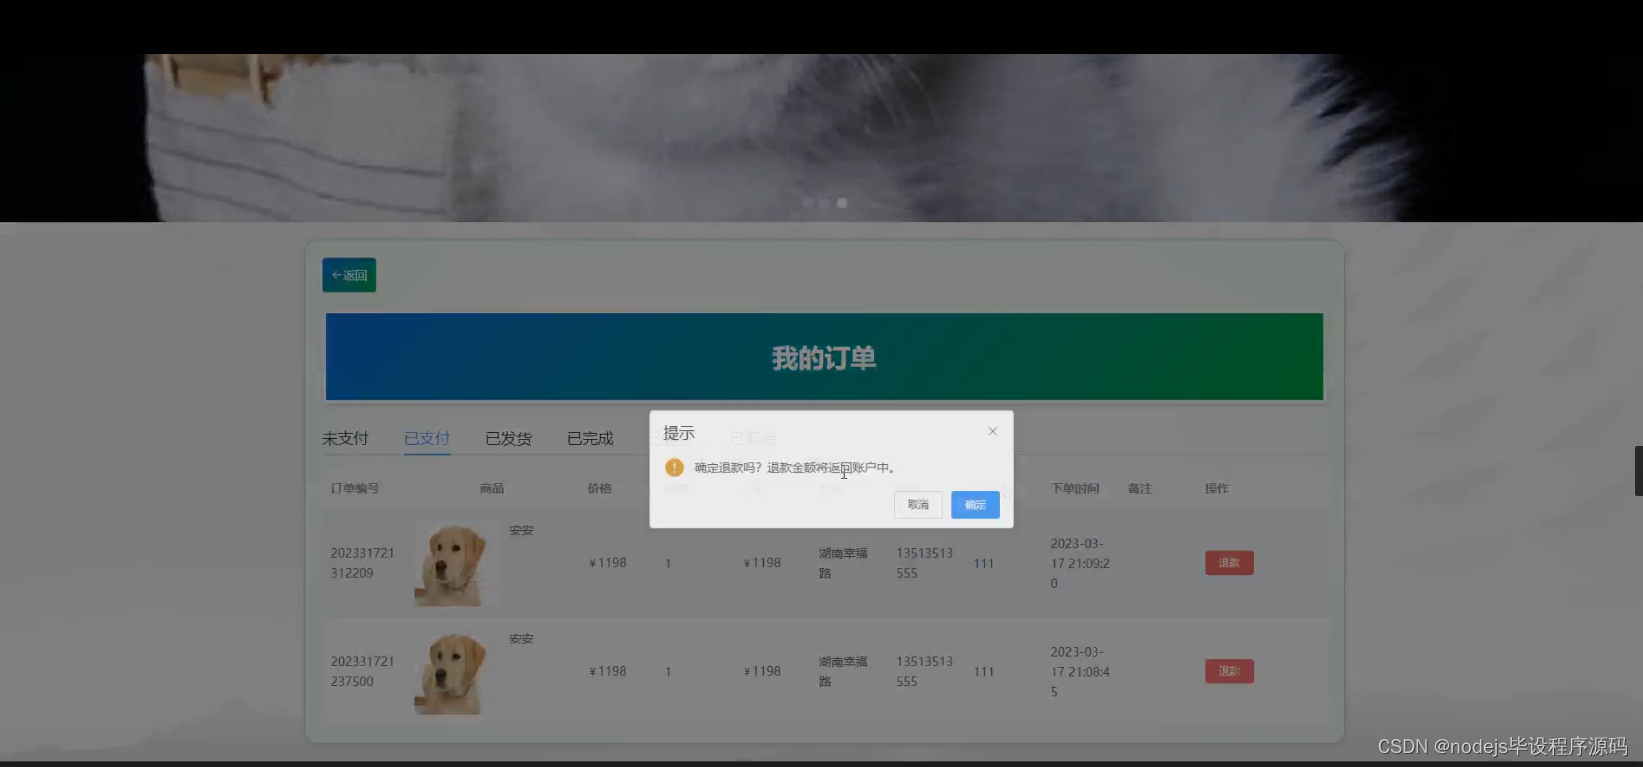Click the page's vertical scrollbar handle
The width and height of the screenshot is (1643, 767).
[1638, 471]
